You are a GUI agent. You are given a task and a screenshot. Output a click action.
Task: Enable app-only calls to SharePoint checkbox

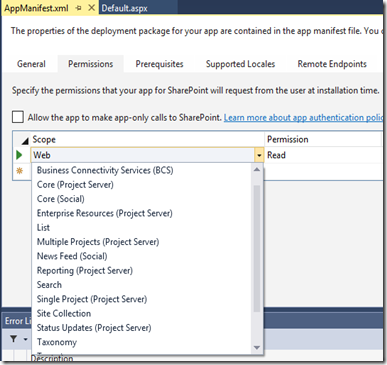coord(18,117)
